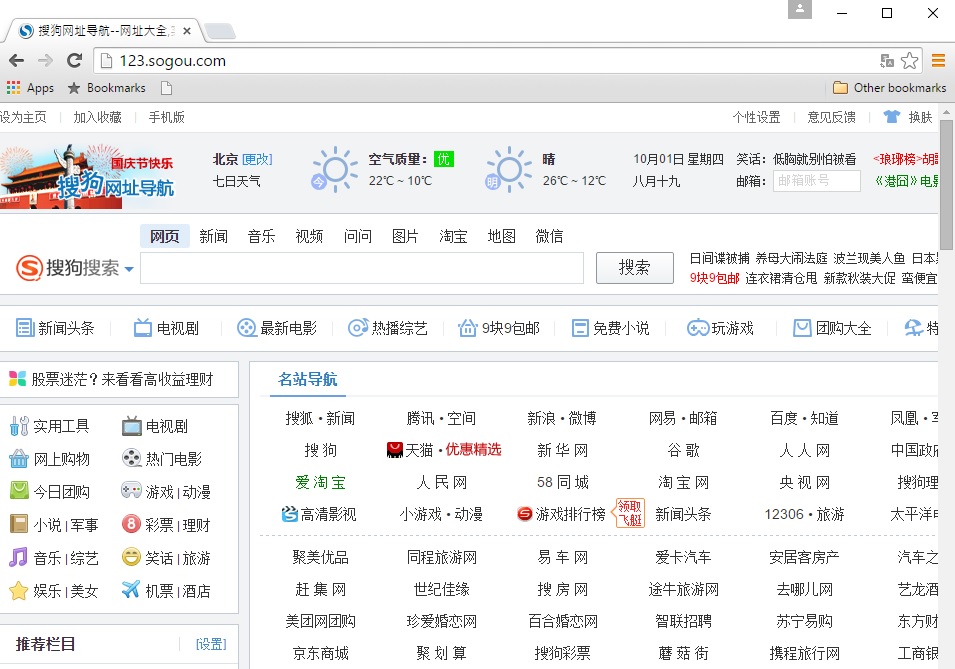Click the 玩游戏 gamepad icon
Image resolution: width=955 pixels, height=669 pixels.
(698, 328)
